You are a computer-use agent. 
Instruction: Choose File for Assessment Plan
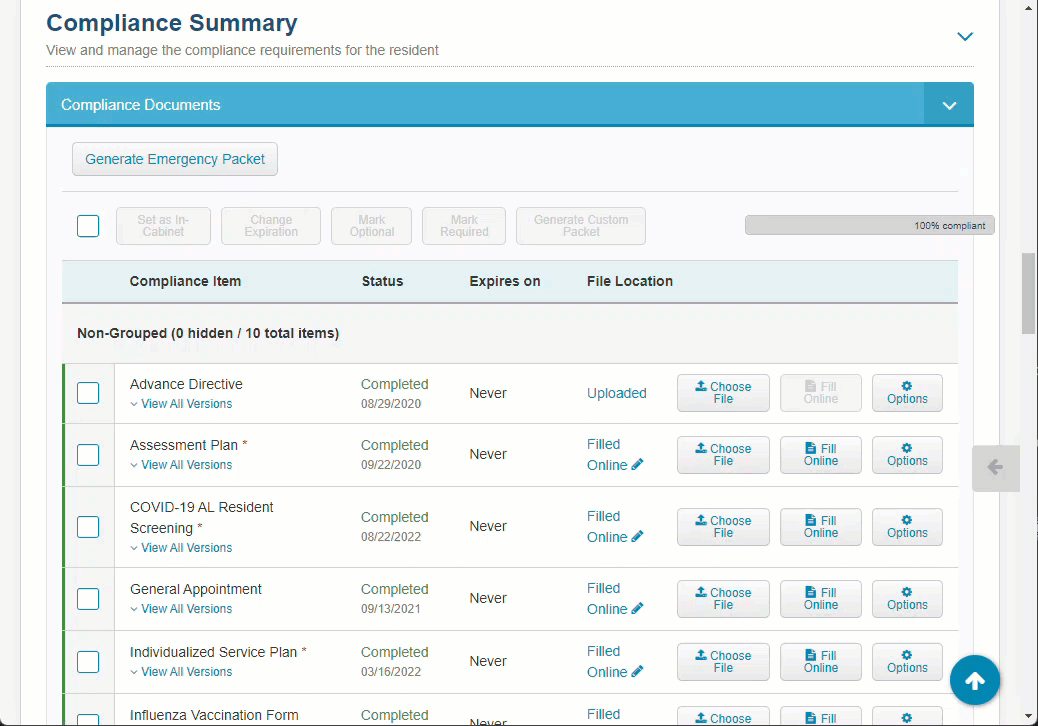[723, 455]
